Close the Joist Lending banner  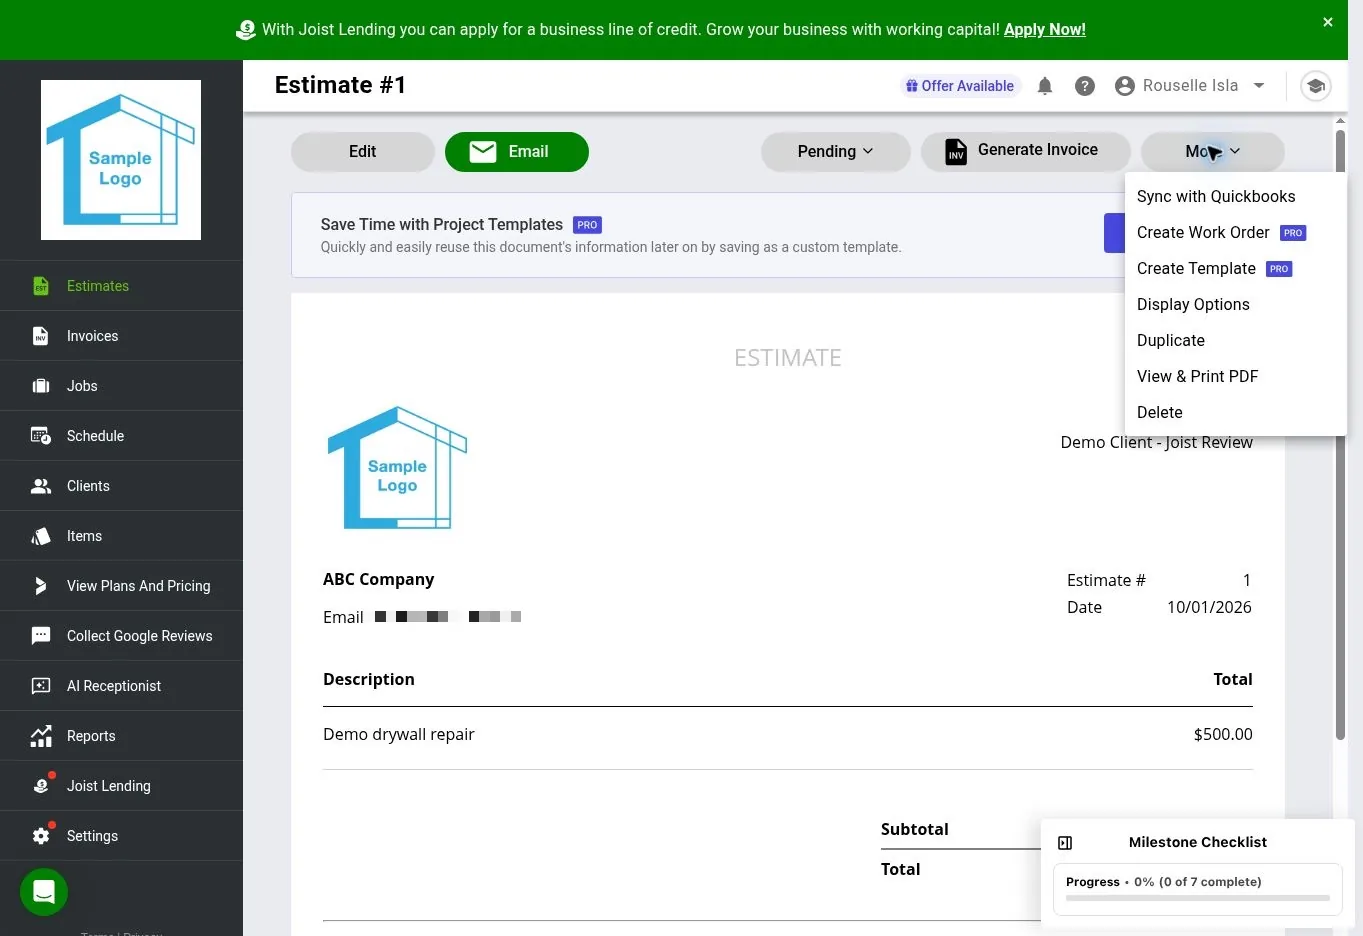click(x=1328, y=22)
